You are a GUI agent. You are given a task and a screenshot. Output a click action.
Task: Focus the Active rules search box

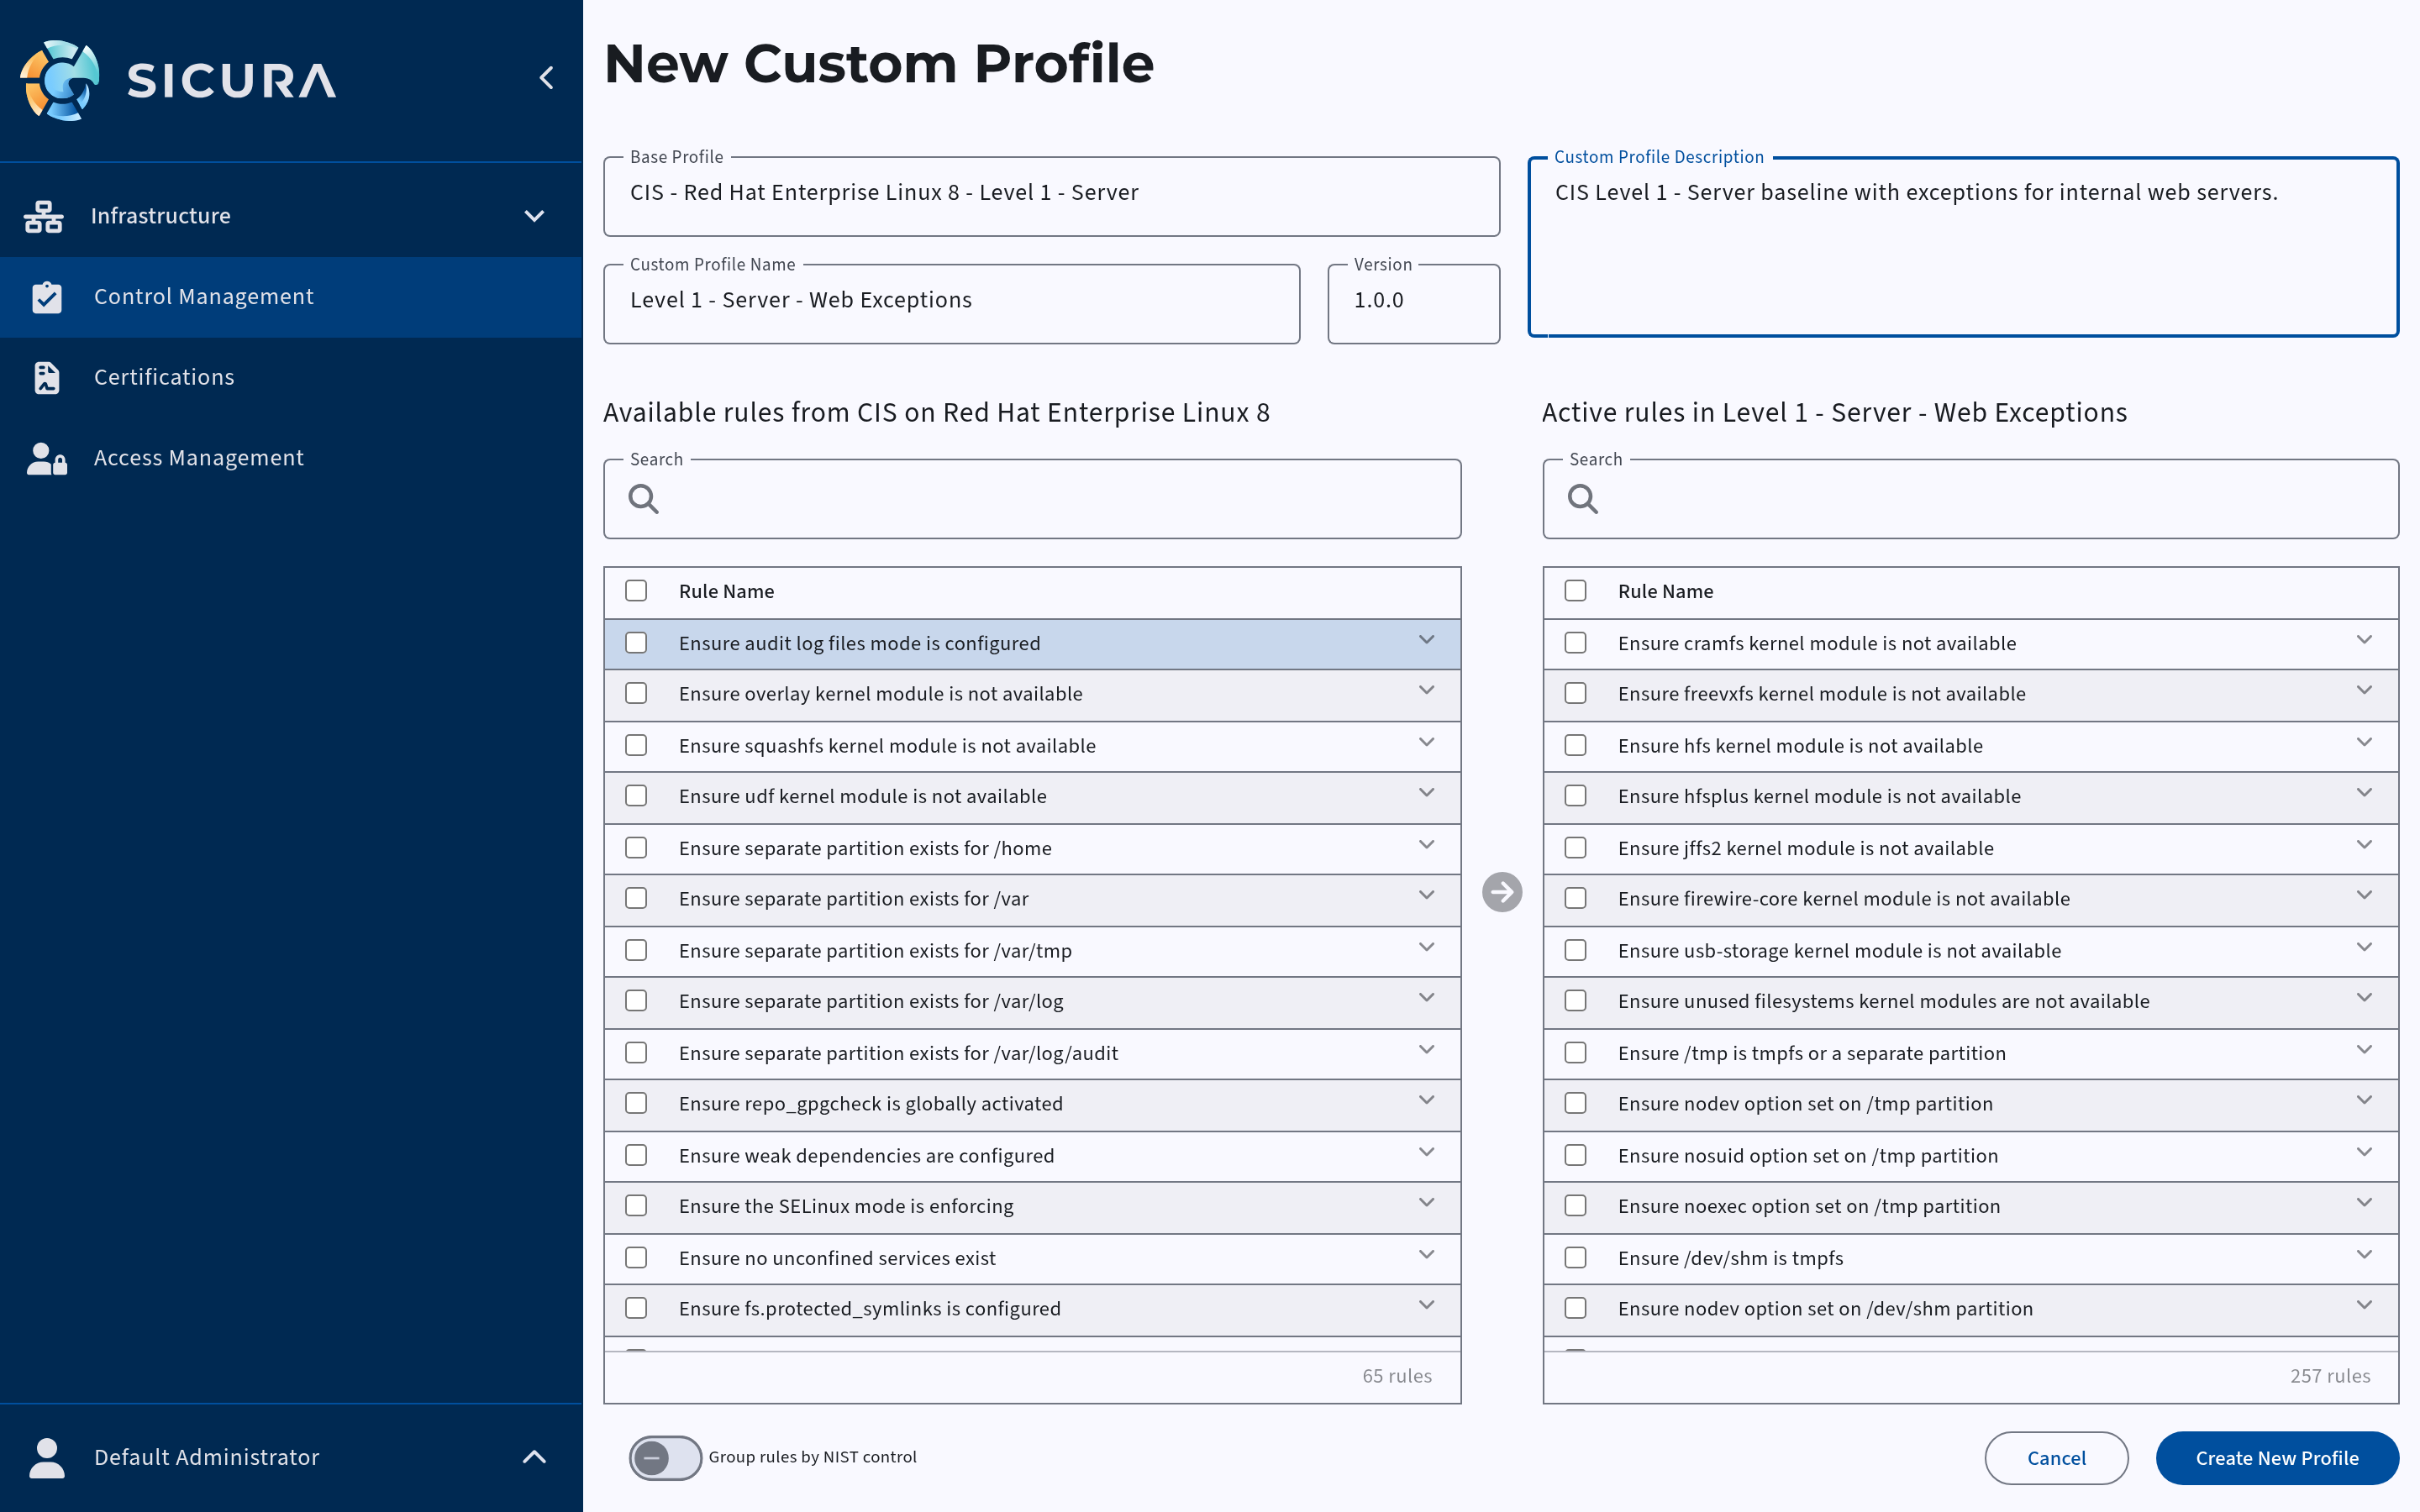(1970, 499)
